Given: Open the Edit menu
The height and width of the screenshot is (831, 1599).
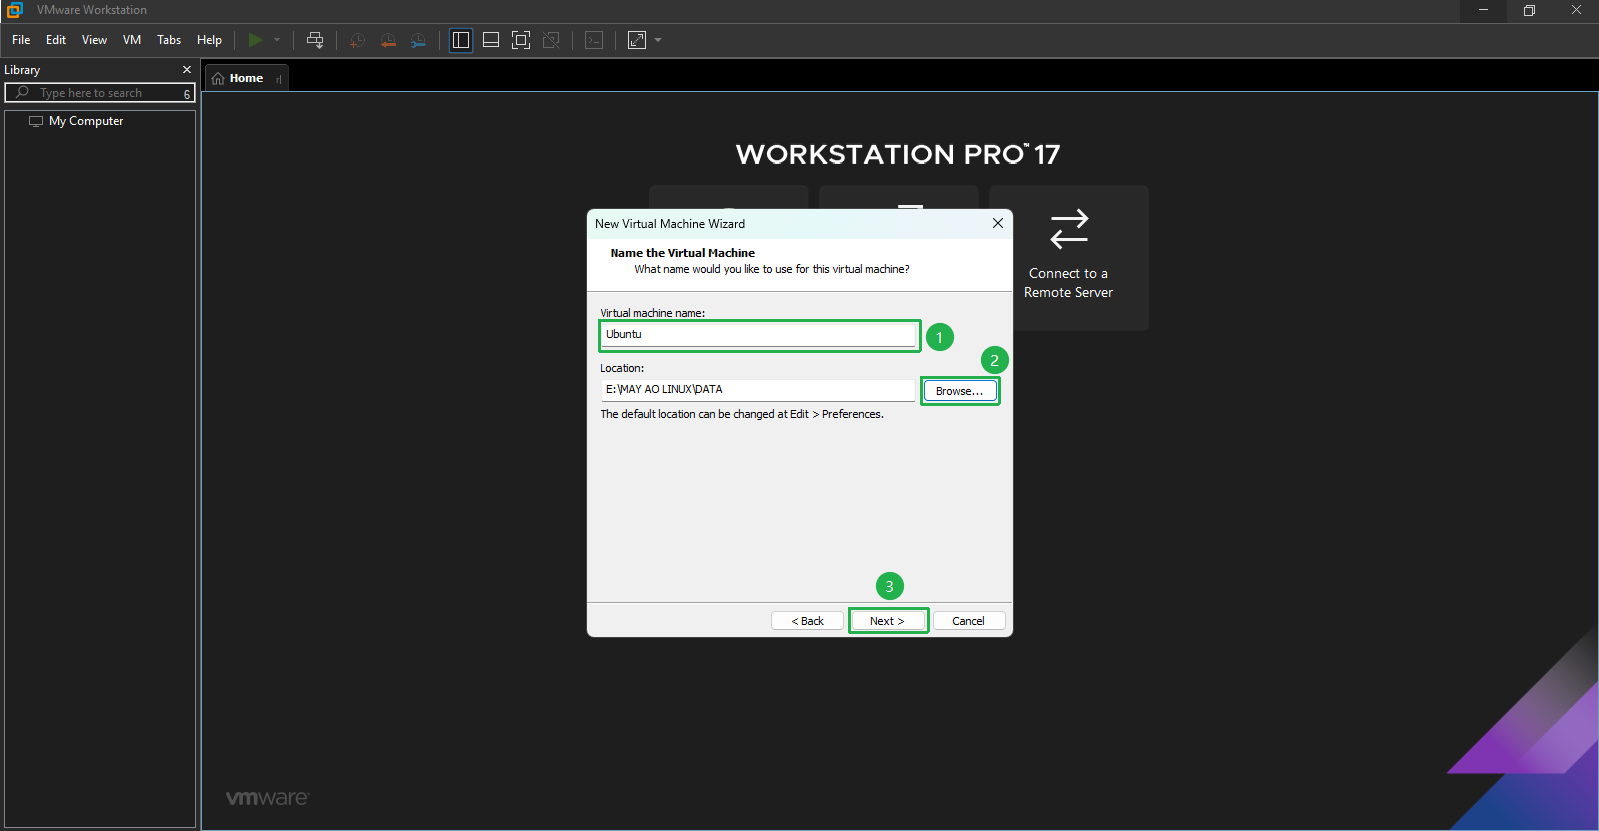Looking at the screenshot, I should pyautogui.click(x=56, y=40).
